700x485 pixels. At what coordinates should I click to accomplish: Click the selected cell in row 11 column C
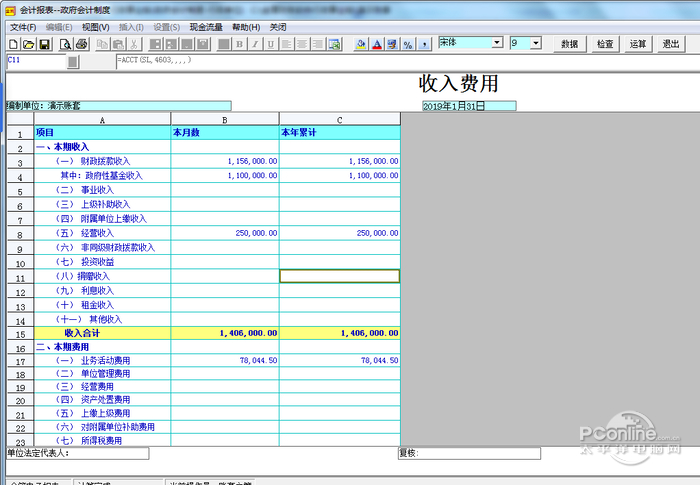[340, 276]
